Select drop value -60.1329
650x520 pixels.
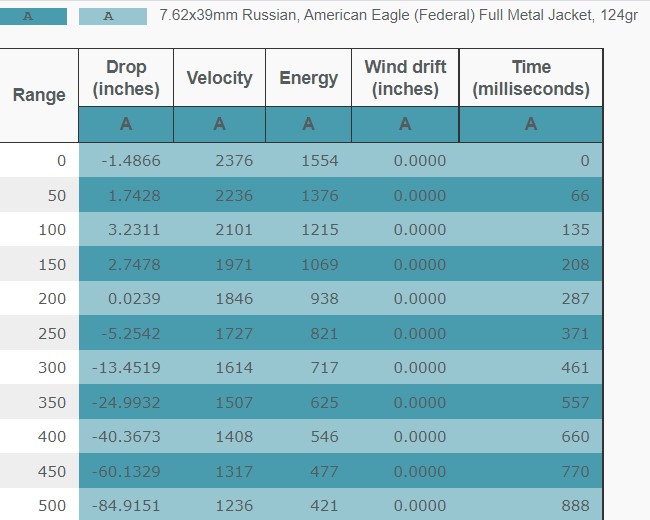(x=126, y=471)
